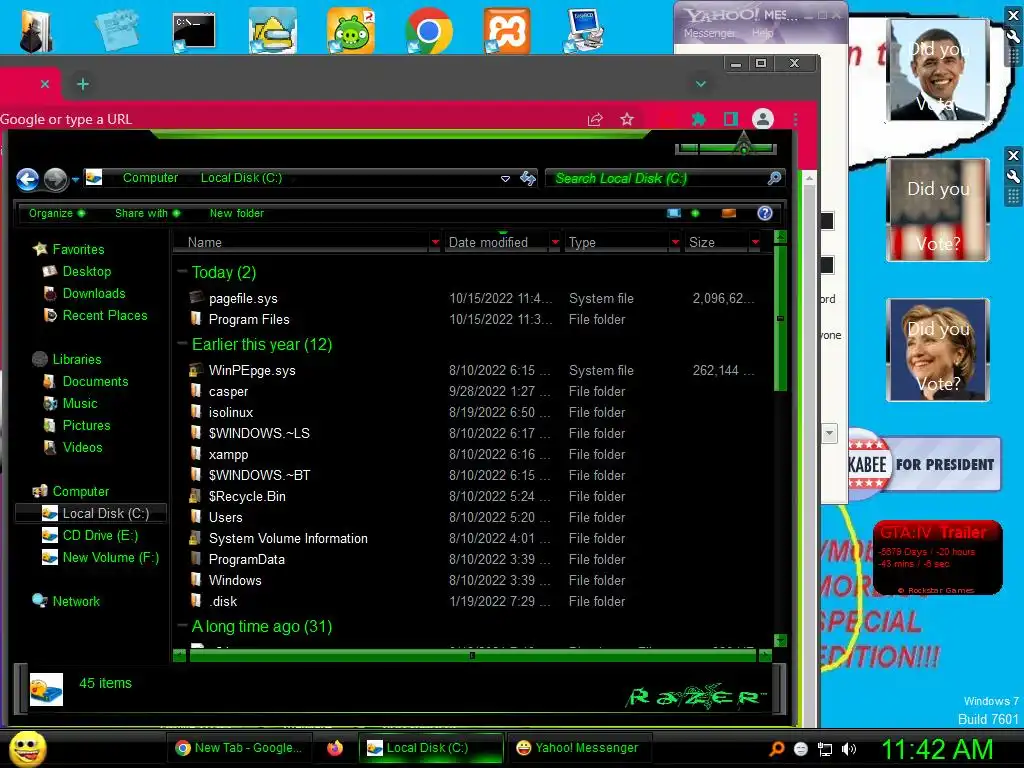
Task: Expand Chrome tab search chevron
Action: click(701, 84)
